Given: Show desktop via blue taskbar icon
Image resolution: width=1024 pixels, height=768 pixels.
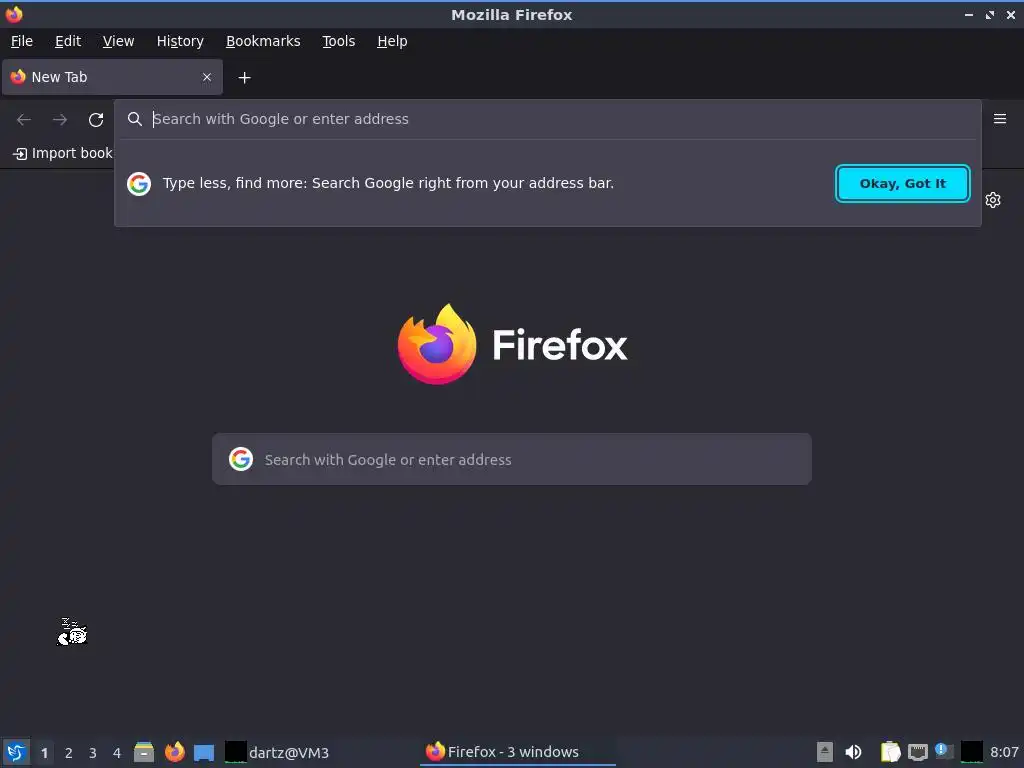Looking at the screenshot, I should click(204, 753).
